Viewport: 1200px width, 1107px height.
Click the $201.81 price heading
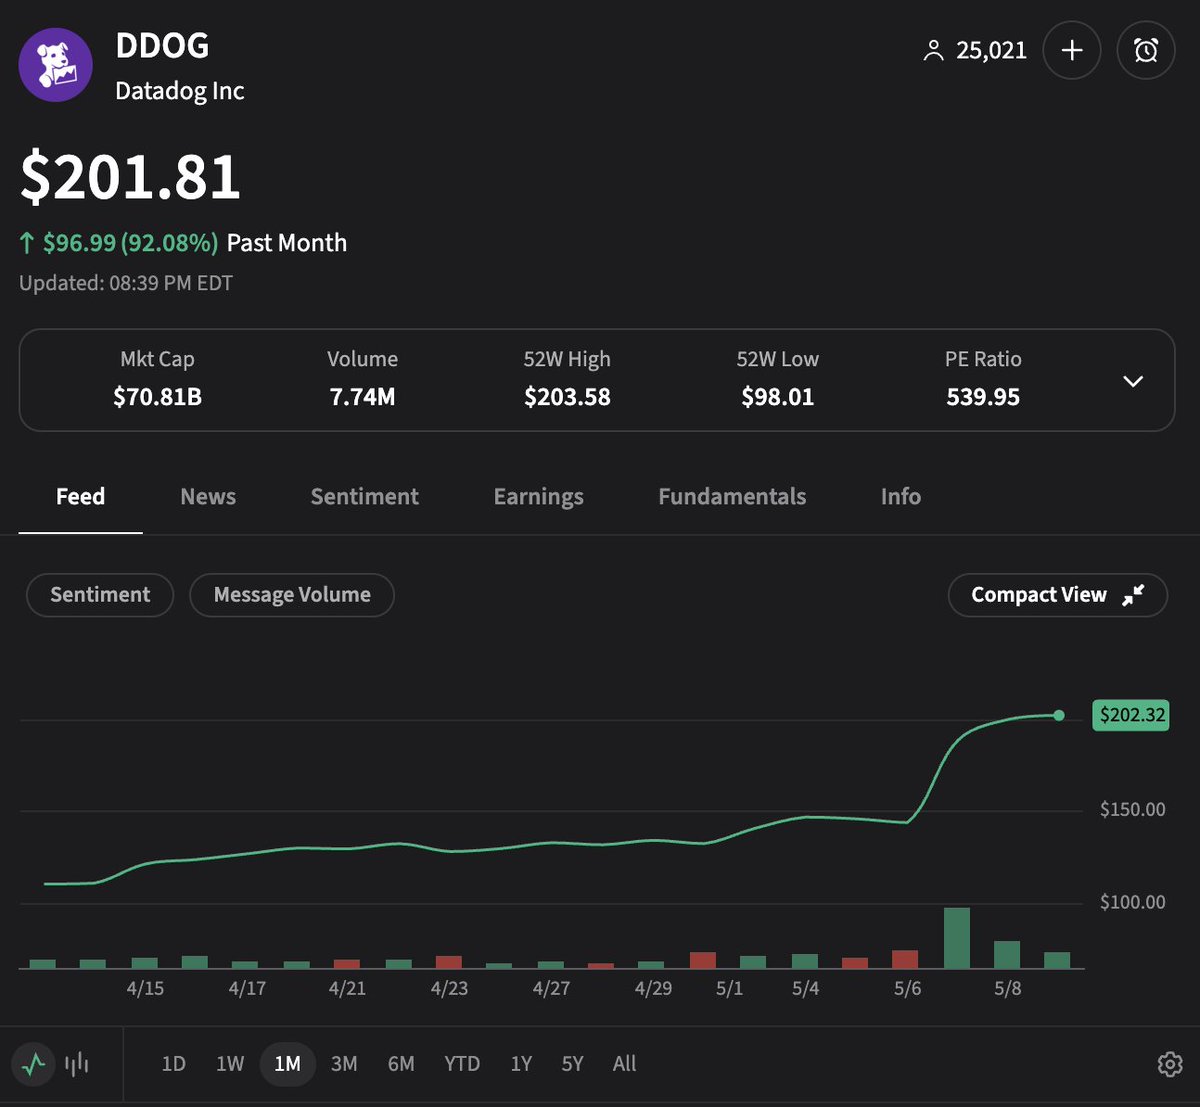(131, 177)
